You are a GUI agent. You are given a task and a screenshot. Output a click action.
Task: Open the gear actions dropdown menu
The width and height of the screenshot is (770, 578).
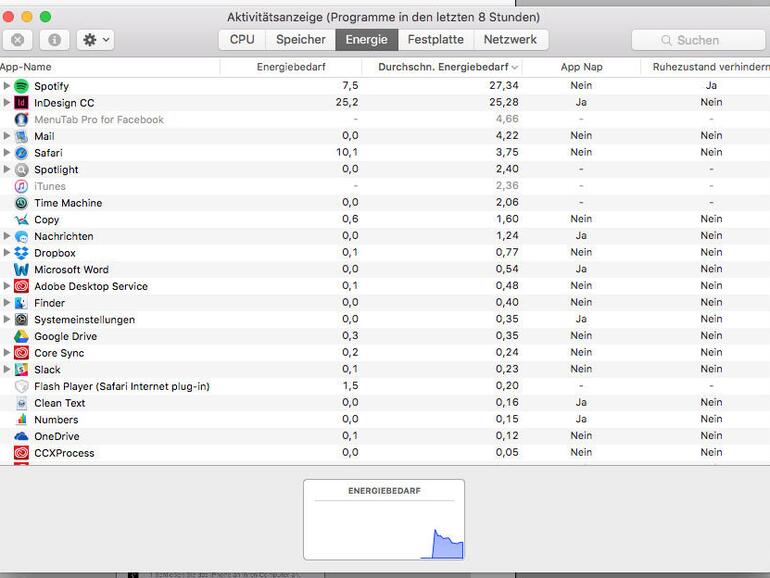point(96,40)
